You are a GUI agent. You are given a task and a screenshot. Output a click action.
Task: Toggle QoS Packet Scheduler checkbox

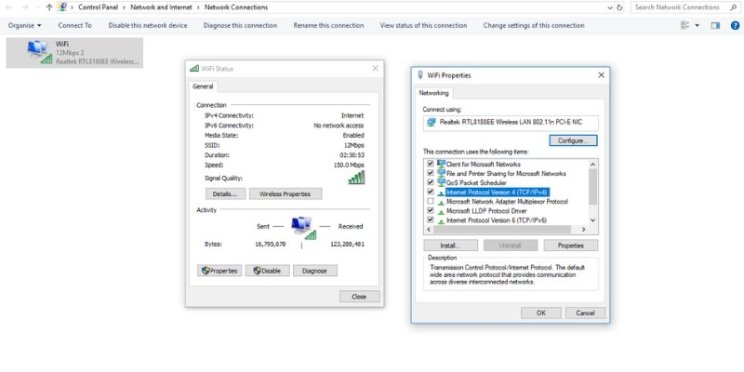431,182
